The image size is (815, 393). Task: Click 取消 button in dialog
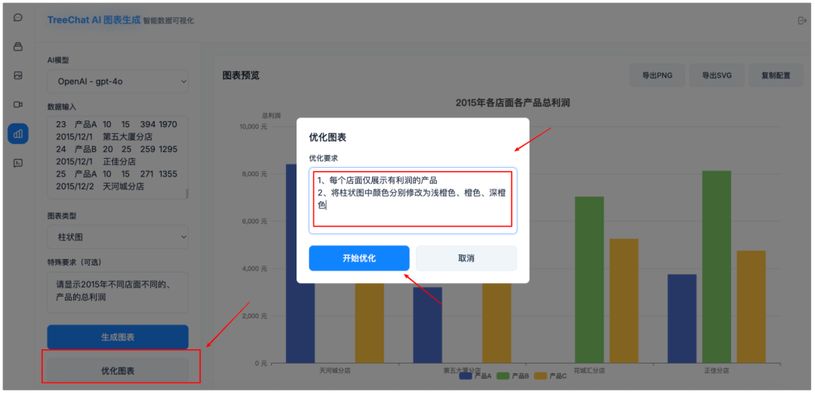[466, 258]
